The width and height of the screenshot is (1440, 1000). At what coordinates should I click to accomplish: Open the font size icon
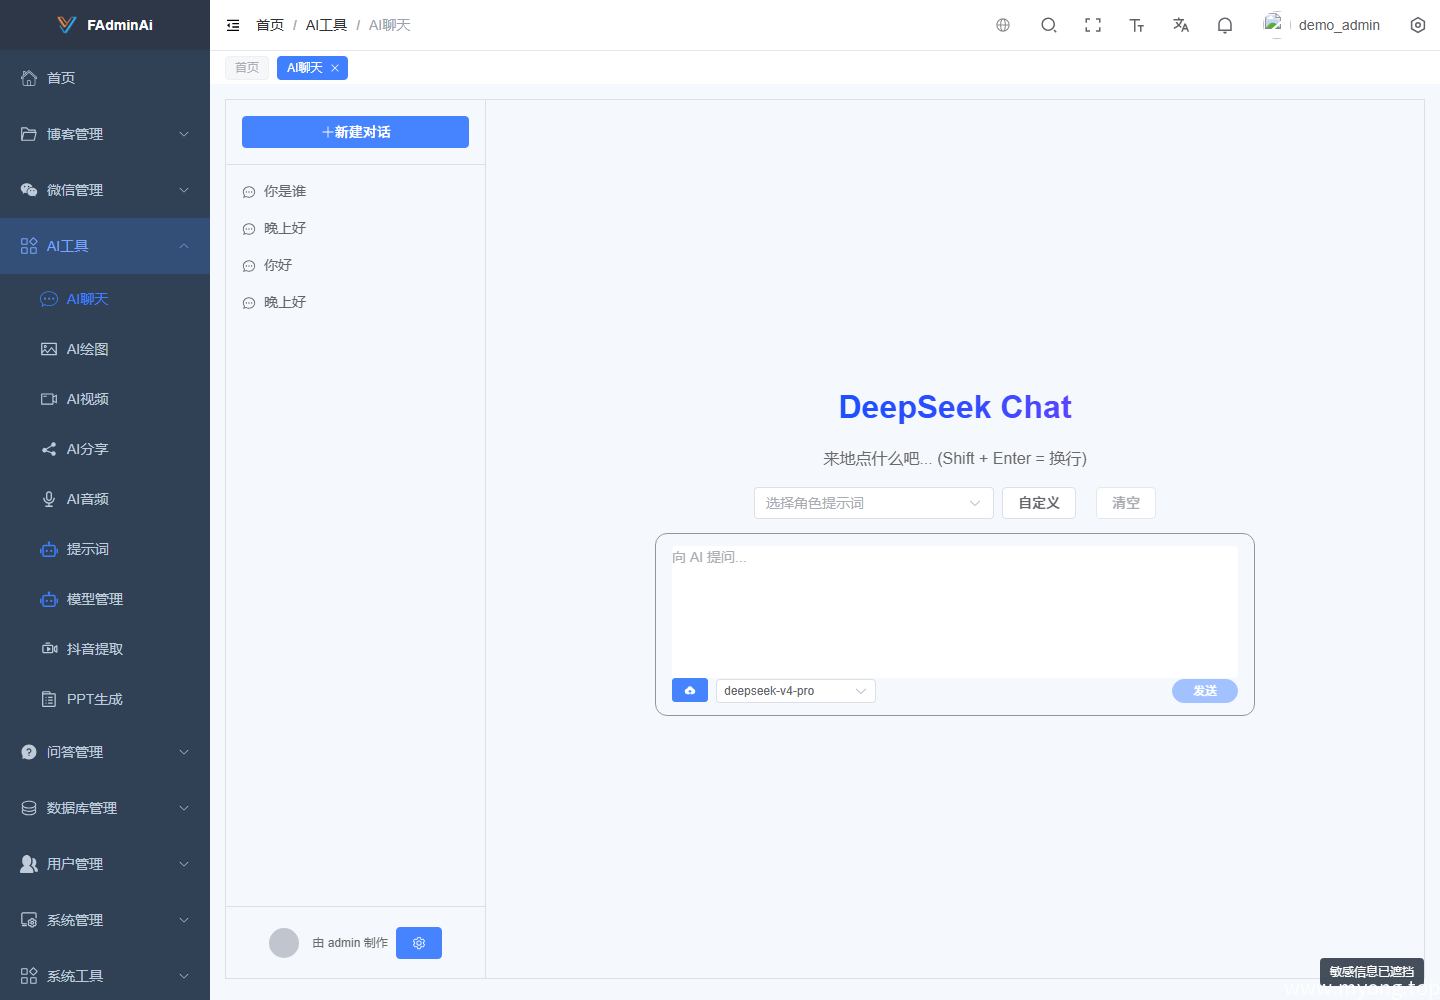pyautogui.click(x=1137, y=25)
